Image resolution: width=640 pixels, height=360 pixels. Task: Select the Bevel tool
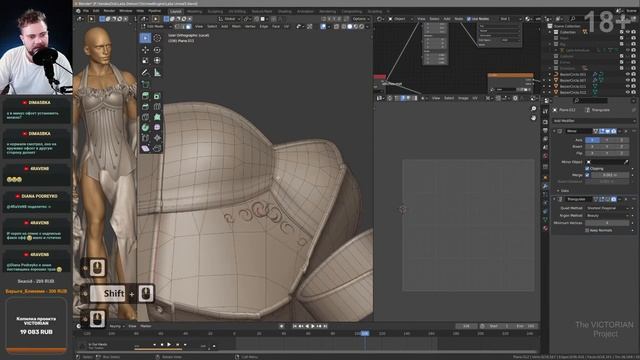pos(145,107)
